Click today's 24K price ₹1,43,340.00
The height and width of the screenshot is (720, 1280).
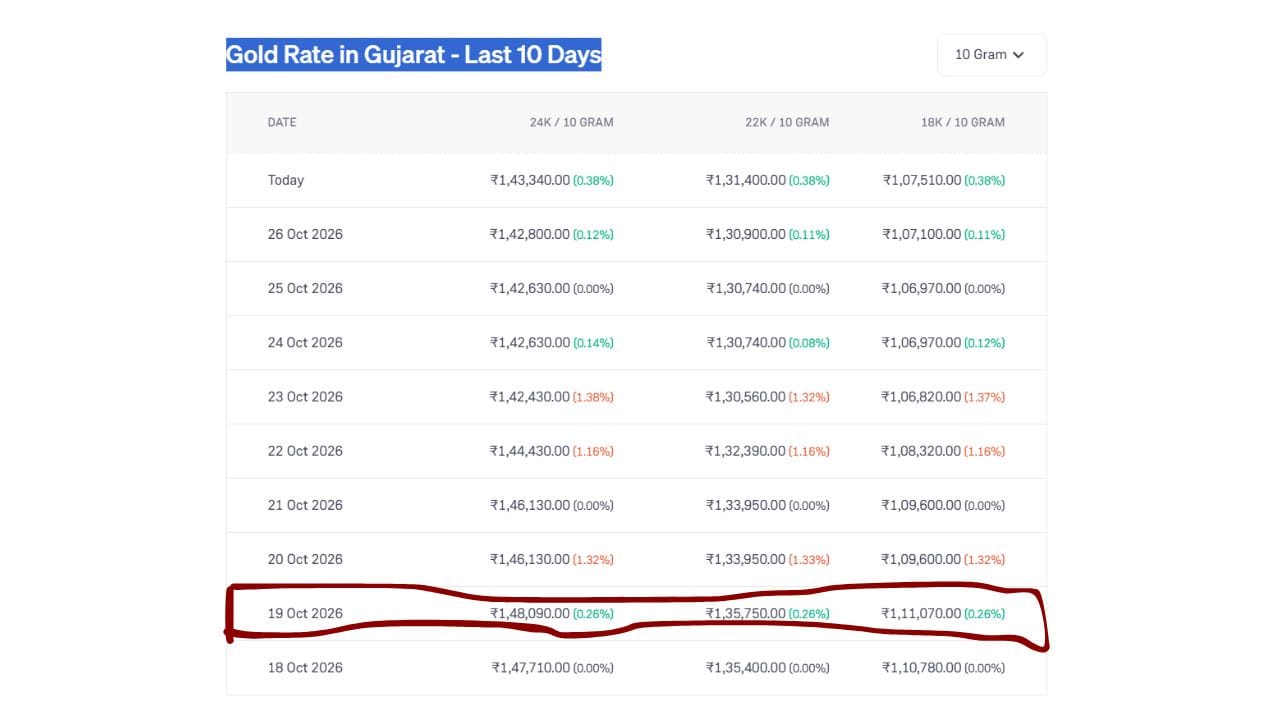(530, 180)
